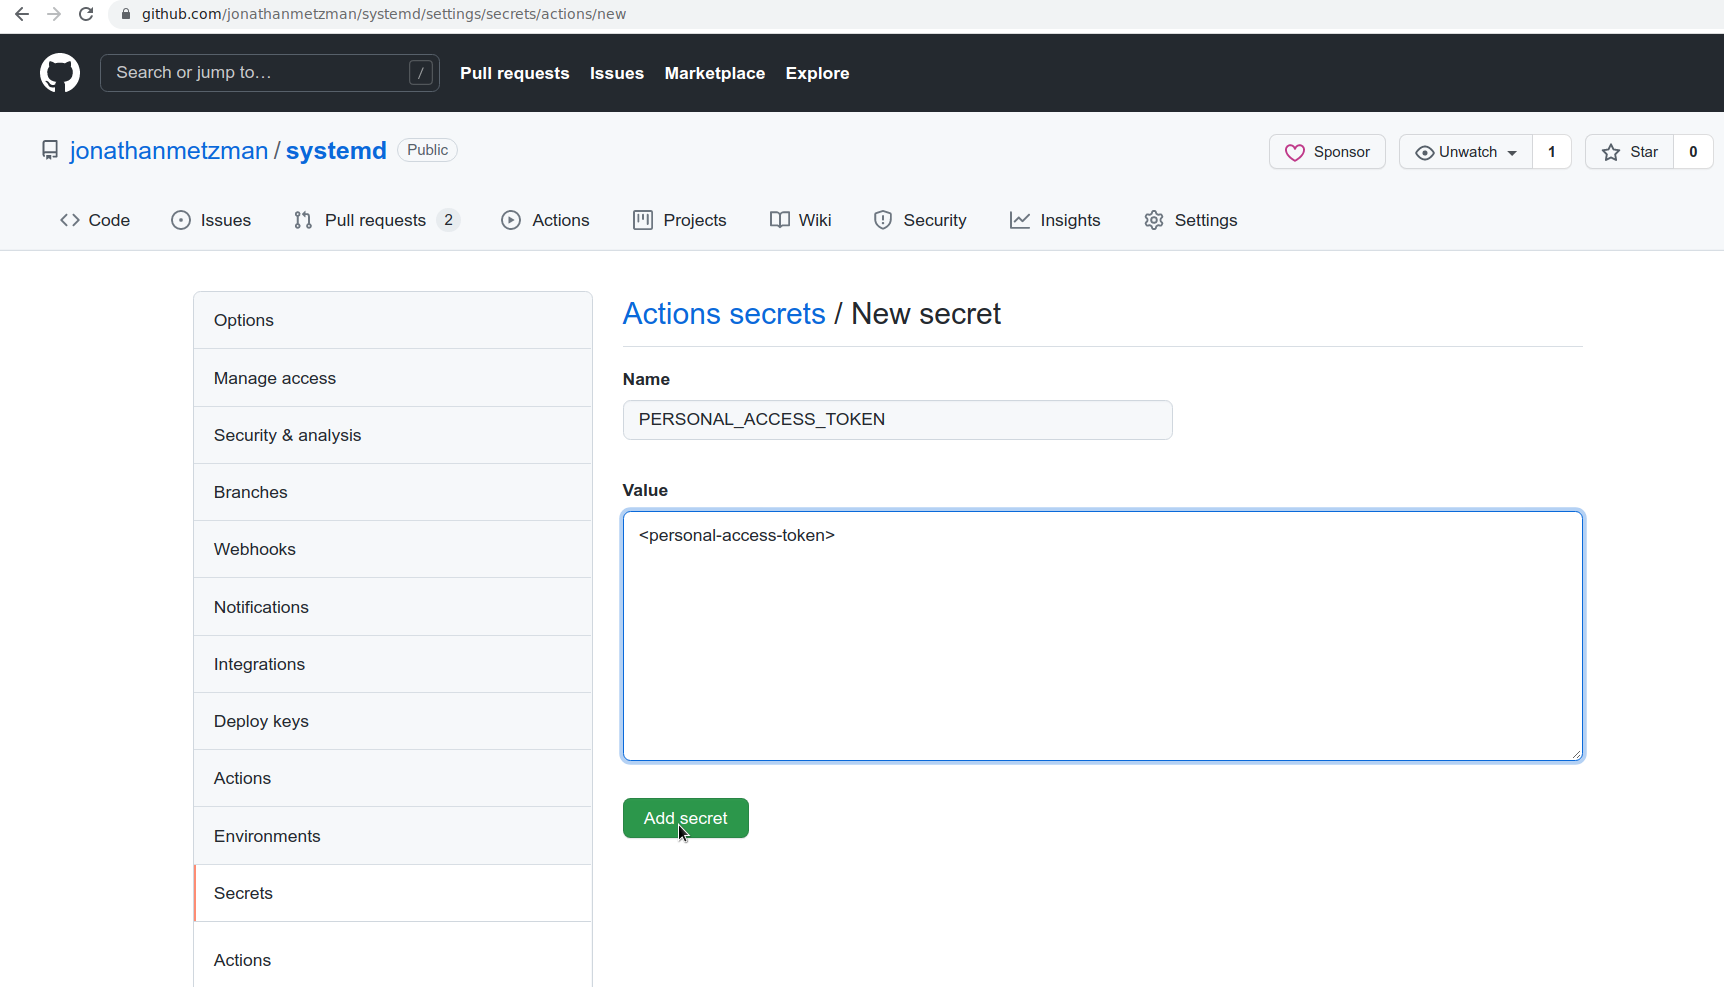Go back to Actions secrets breadcrumb link

point(724,314)
